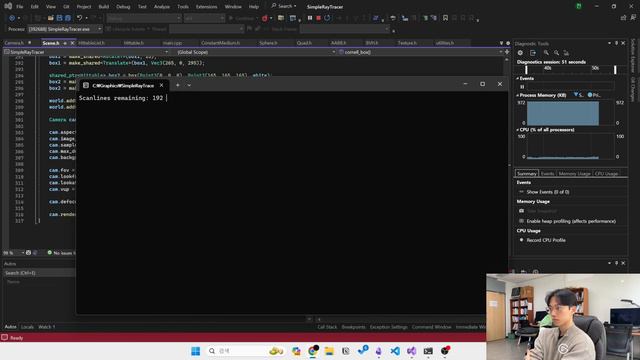Click Diagnostic Tools export session icon
This screenshot has height=360, width=640.
pyautogui.click(x=533, y=53)
